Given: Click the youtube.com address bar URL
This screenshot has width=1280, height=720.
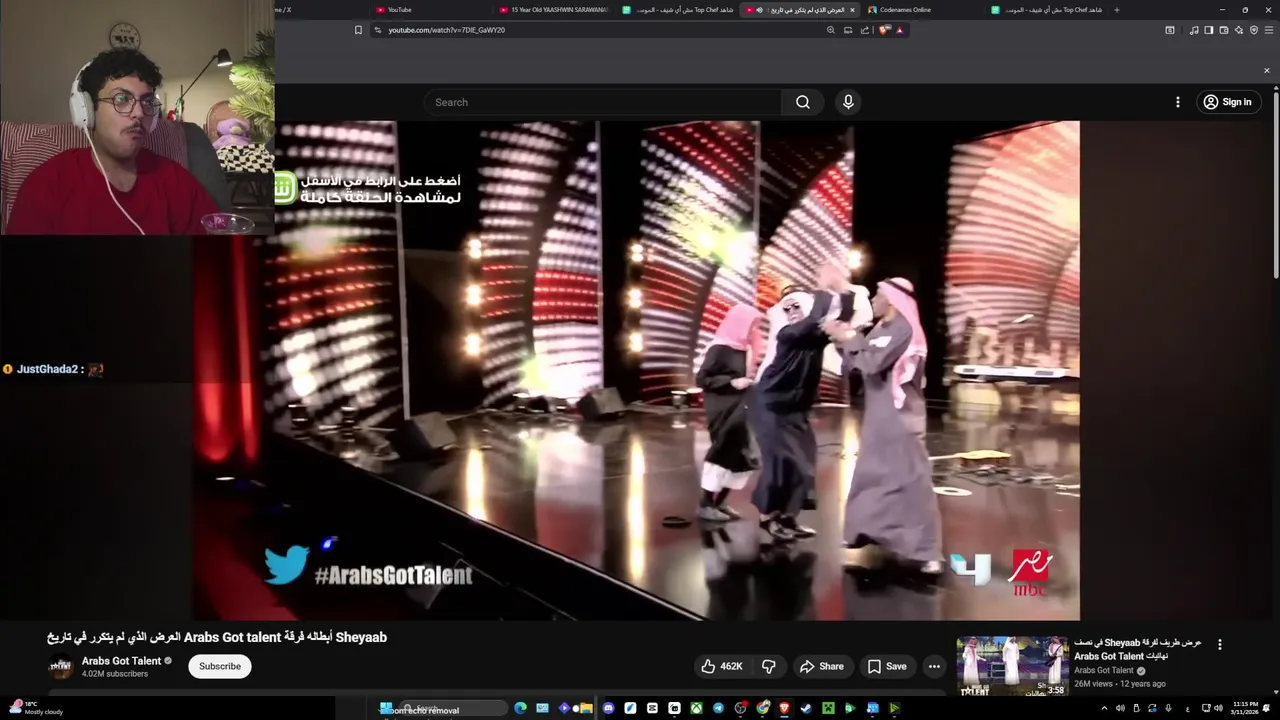Looking at the screenshot, I should tap(446, 30).
